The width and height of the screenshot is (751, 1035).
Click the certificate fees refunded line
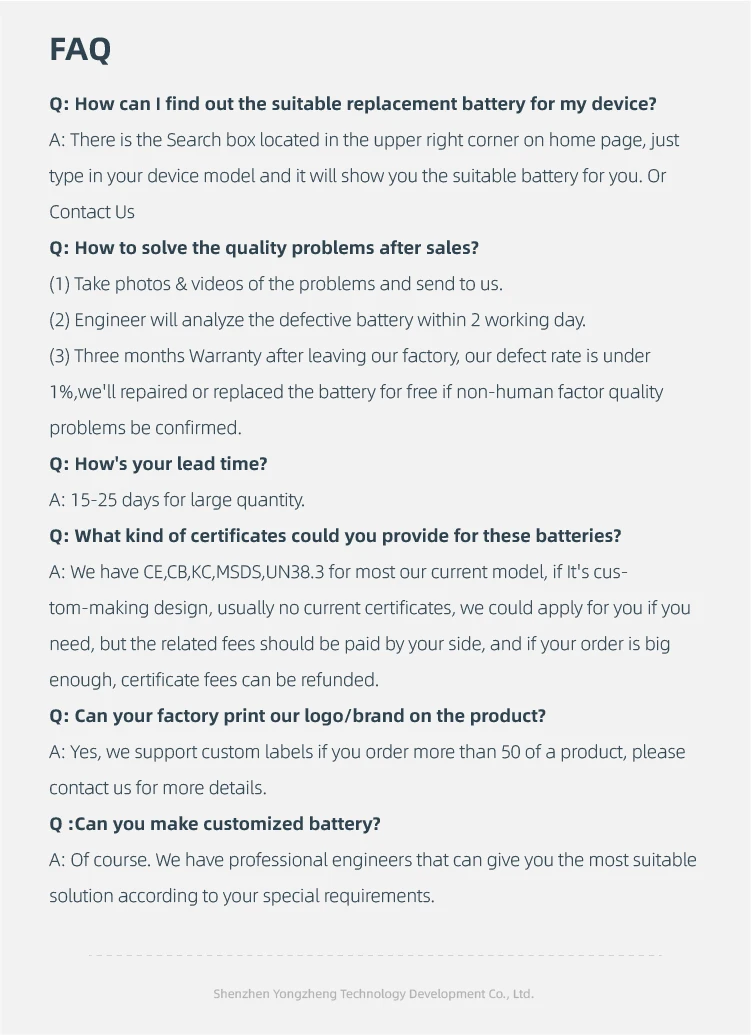tap(214, 680)
